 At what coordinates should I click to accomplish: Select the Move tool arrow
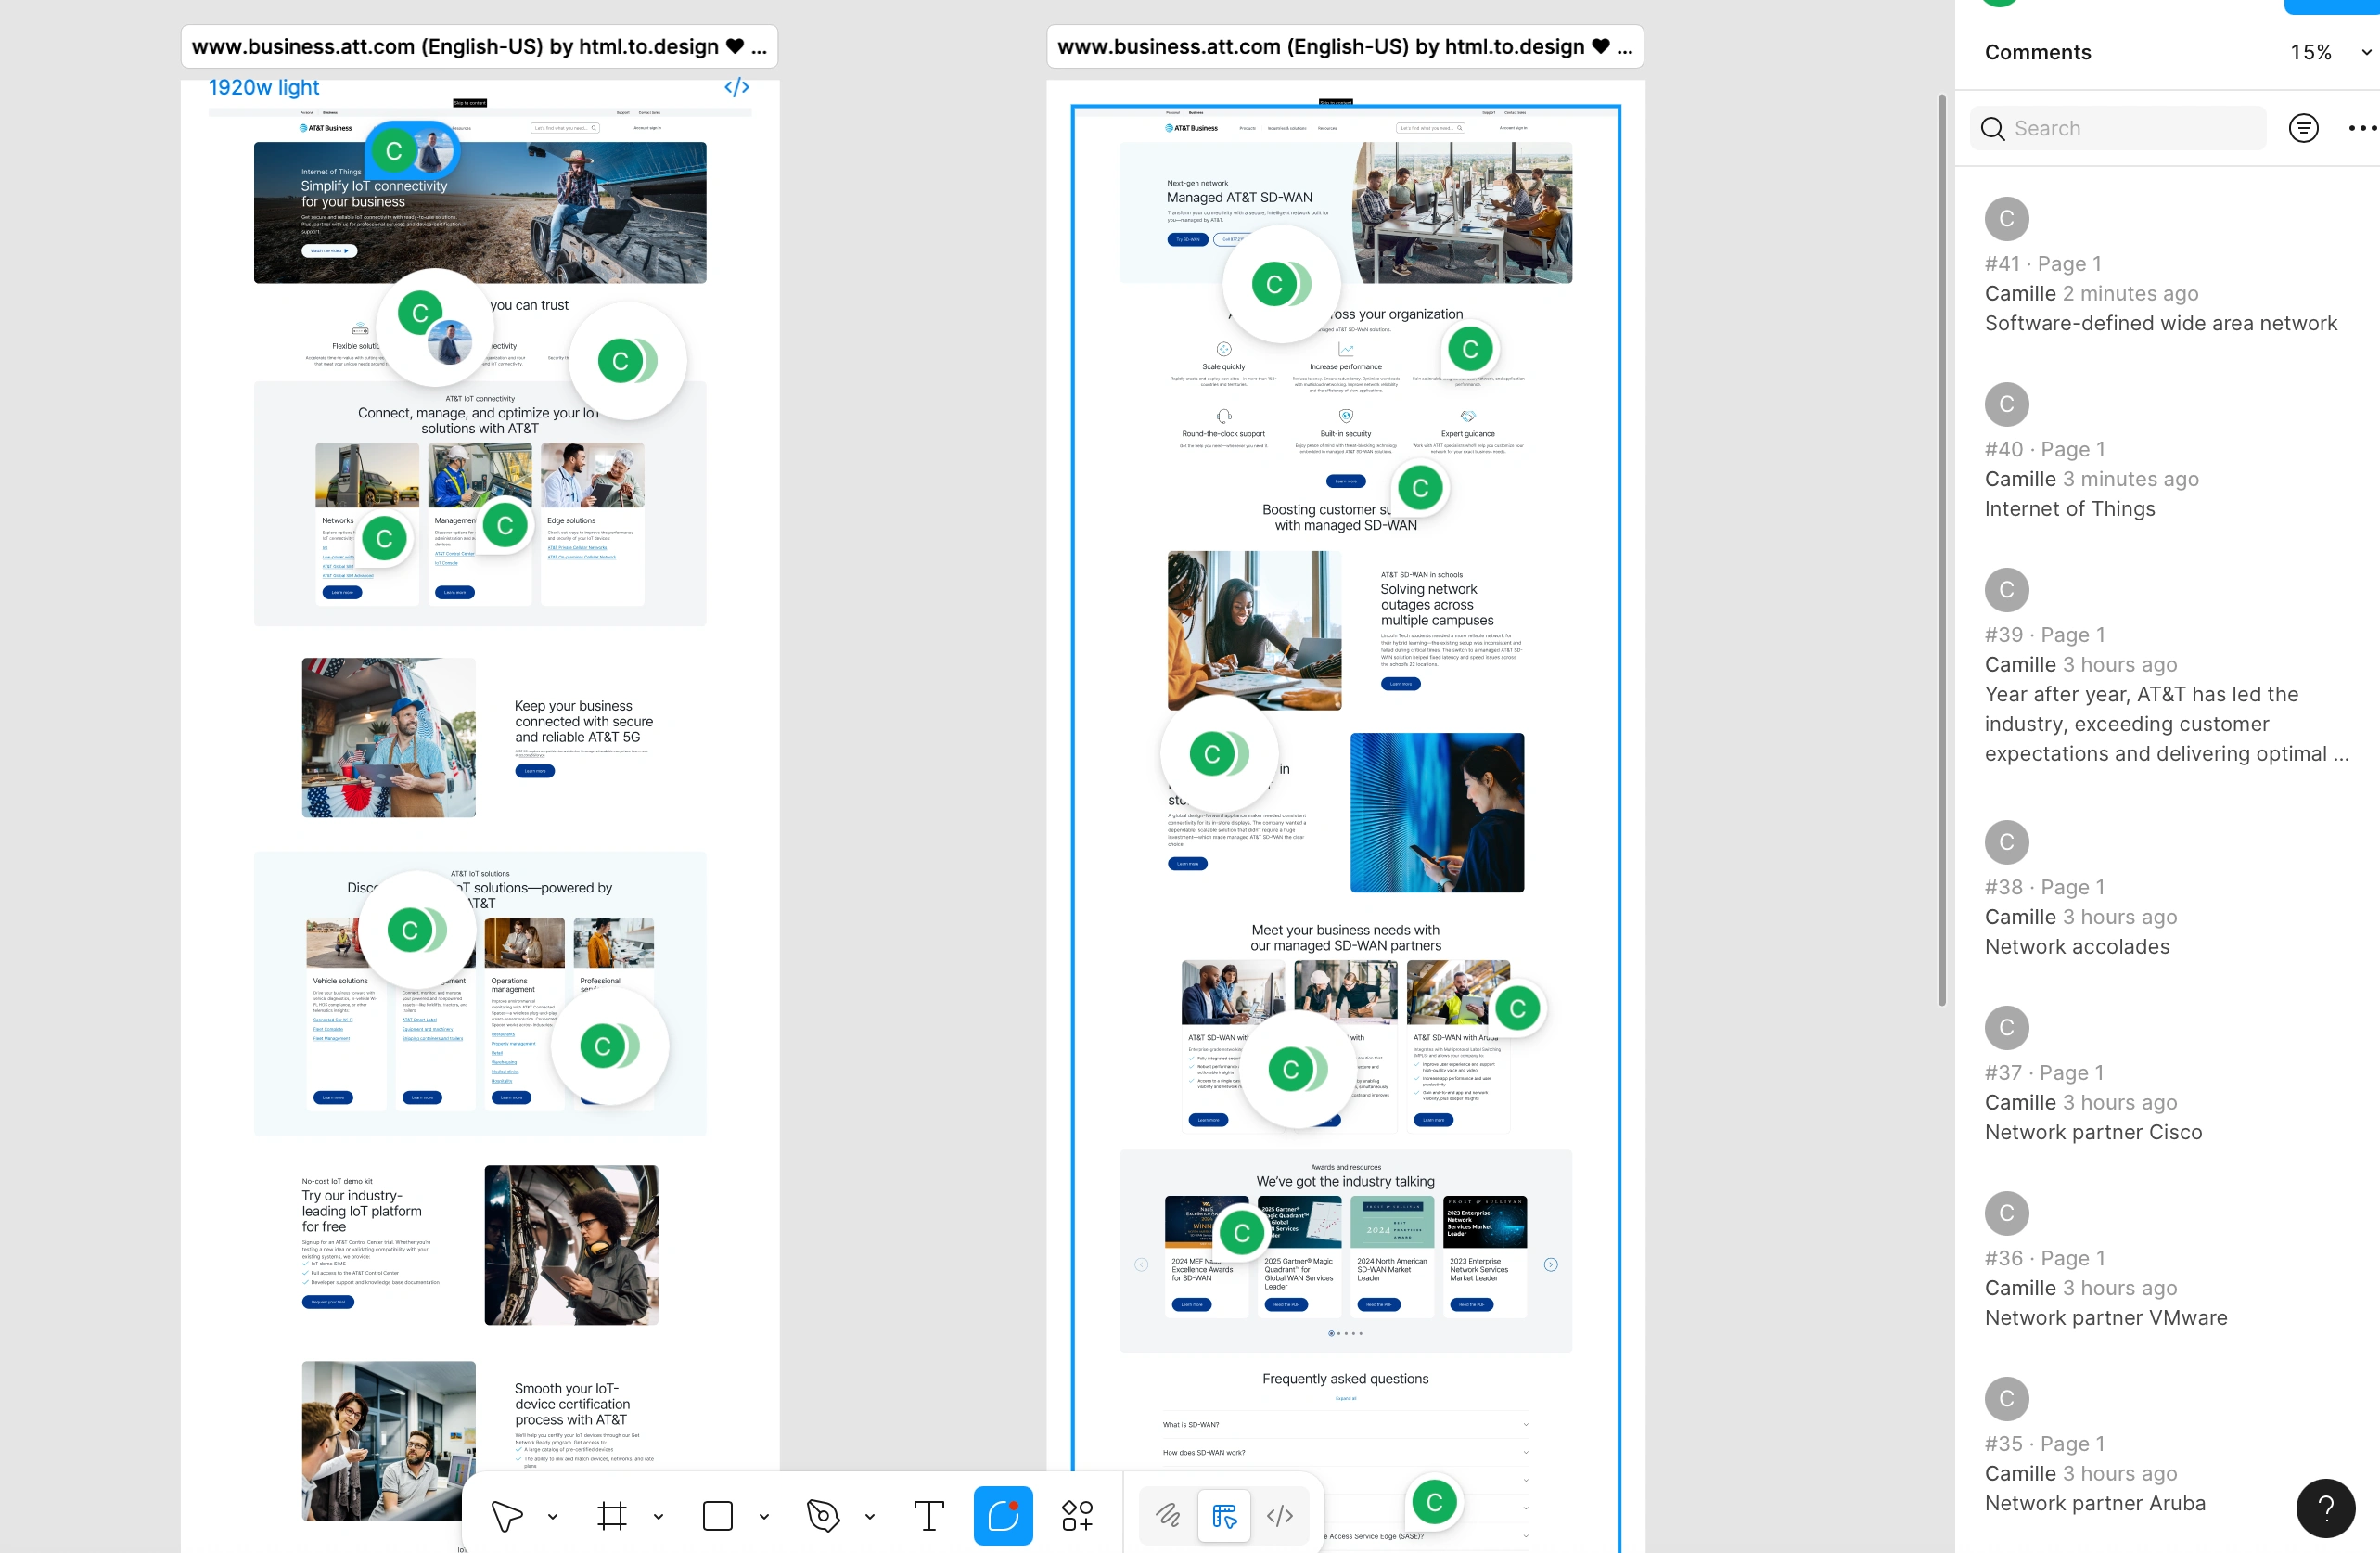pos(506,1516)
